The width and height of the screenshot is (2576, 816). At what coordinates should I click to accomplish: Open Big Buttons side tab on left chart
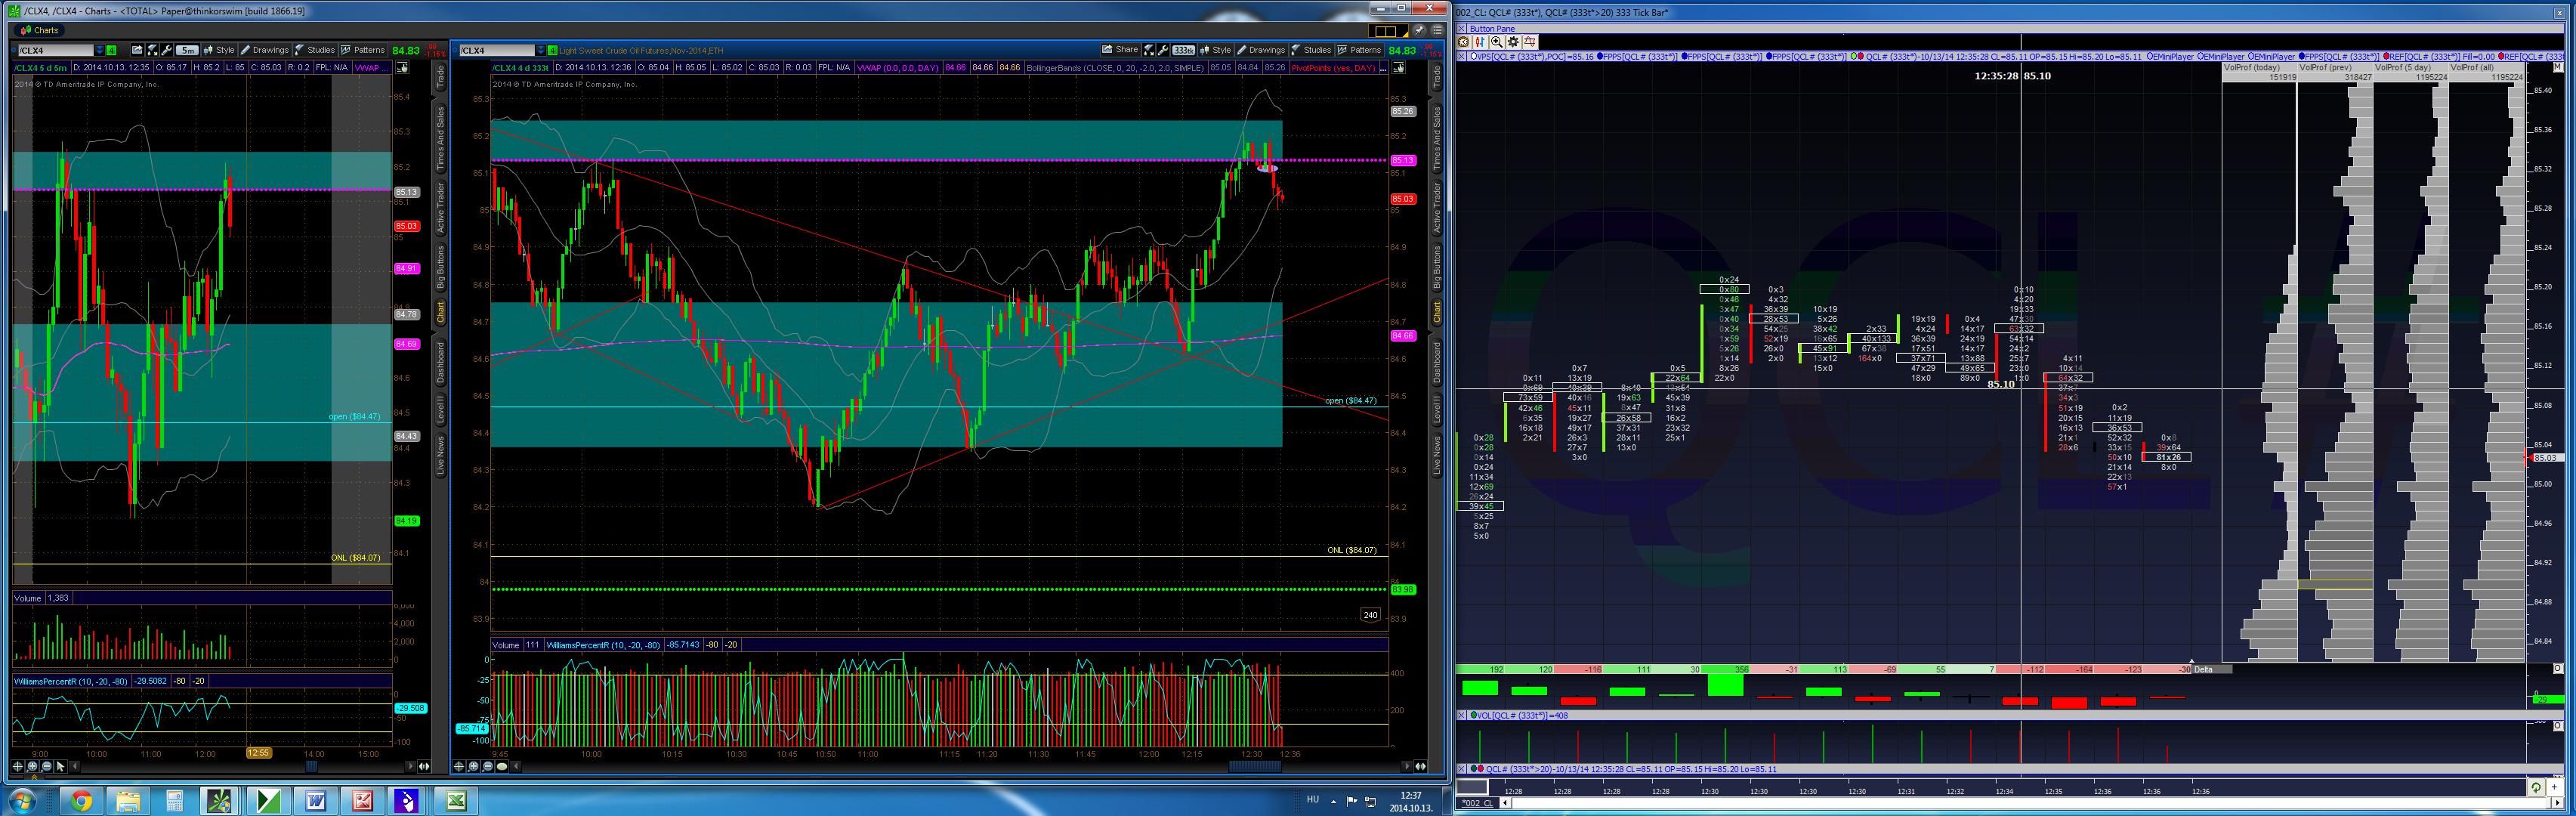[440, 268]
